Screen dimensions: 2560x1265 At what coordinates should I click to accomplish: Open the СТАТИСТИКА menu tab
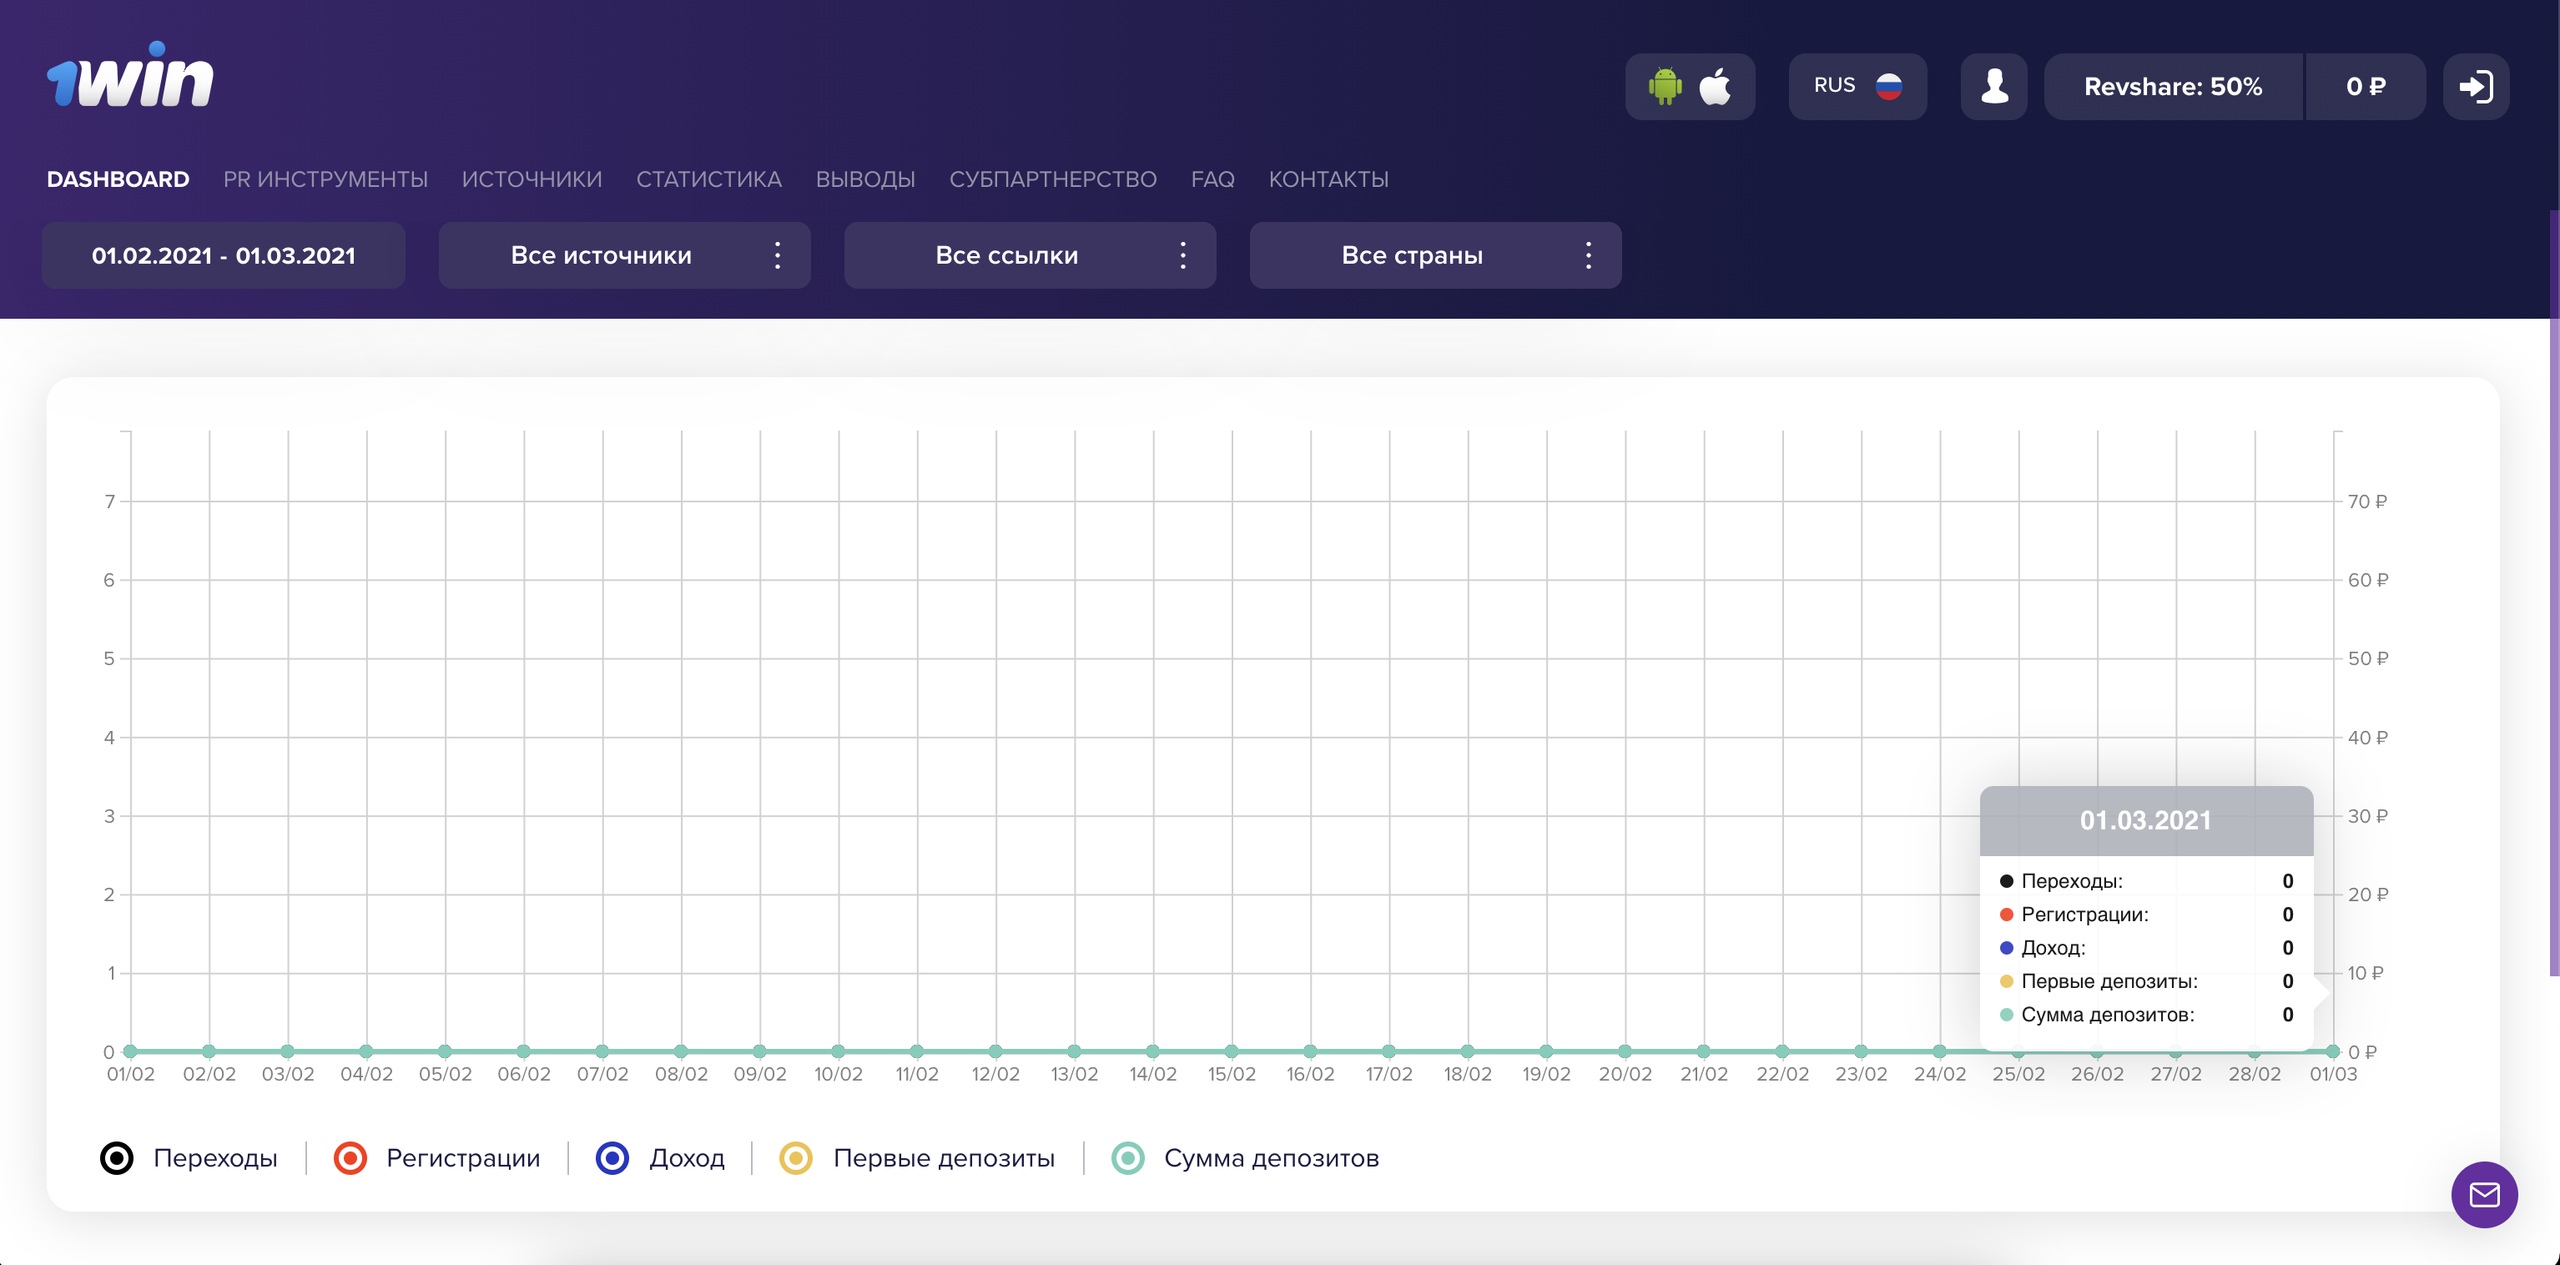709,179
